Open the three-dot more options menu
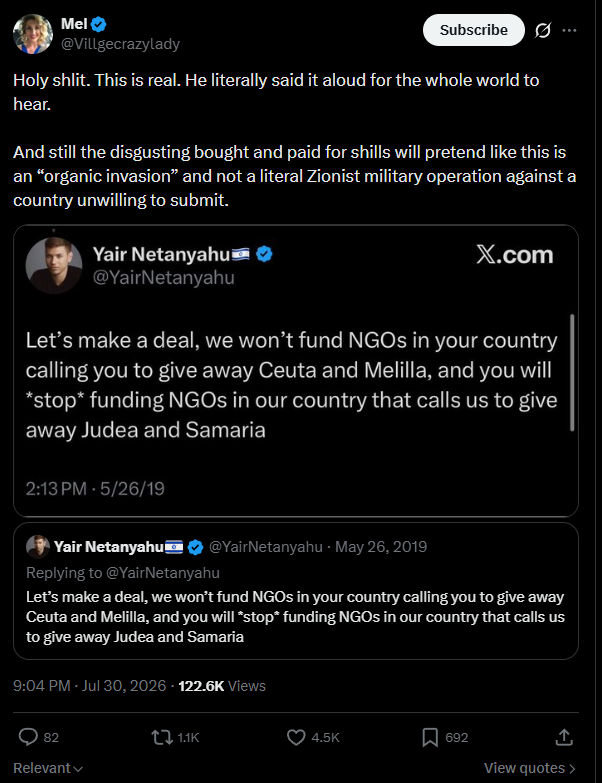This screenshot has height=783, width=602. [569, 30]
